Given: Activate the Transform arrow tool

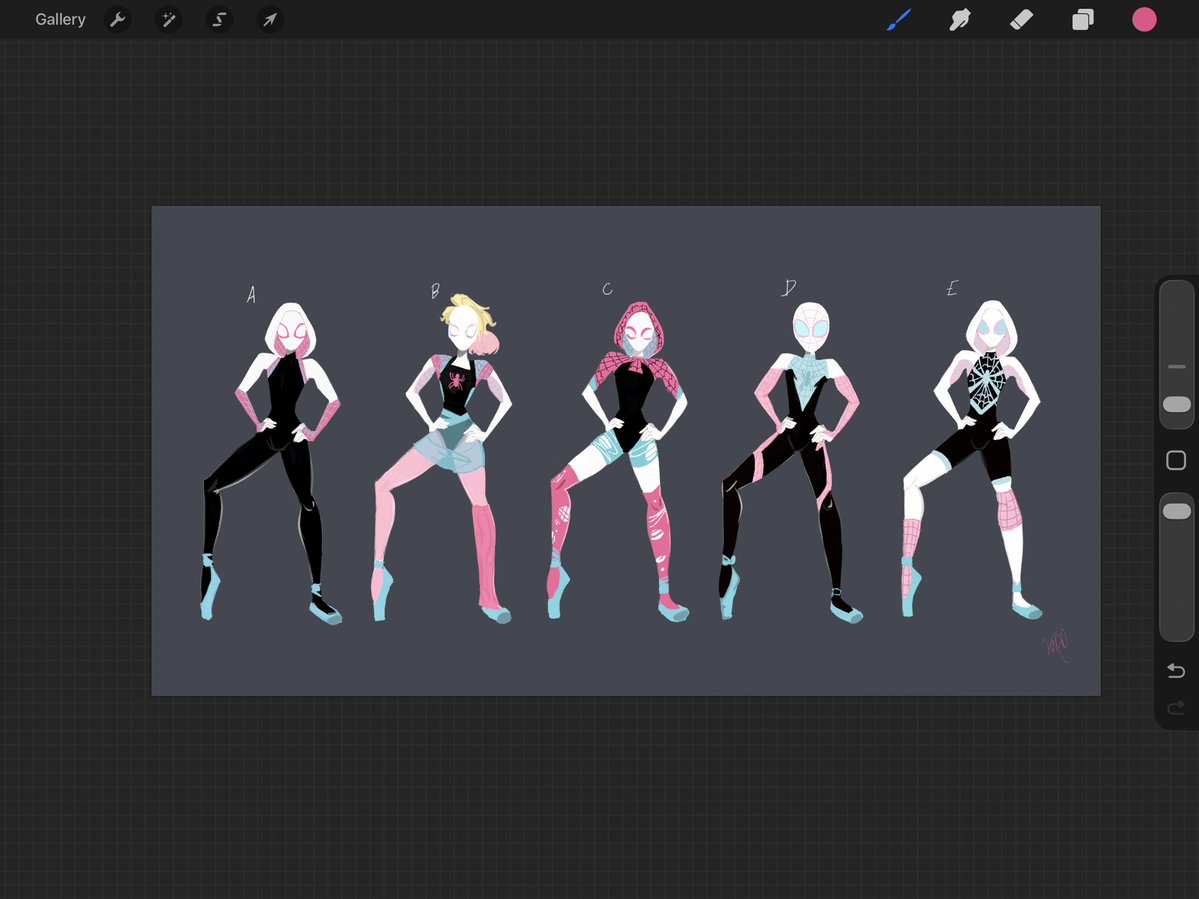Looking at the screenshot, I should pos(270,19).
